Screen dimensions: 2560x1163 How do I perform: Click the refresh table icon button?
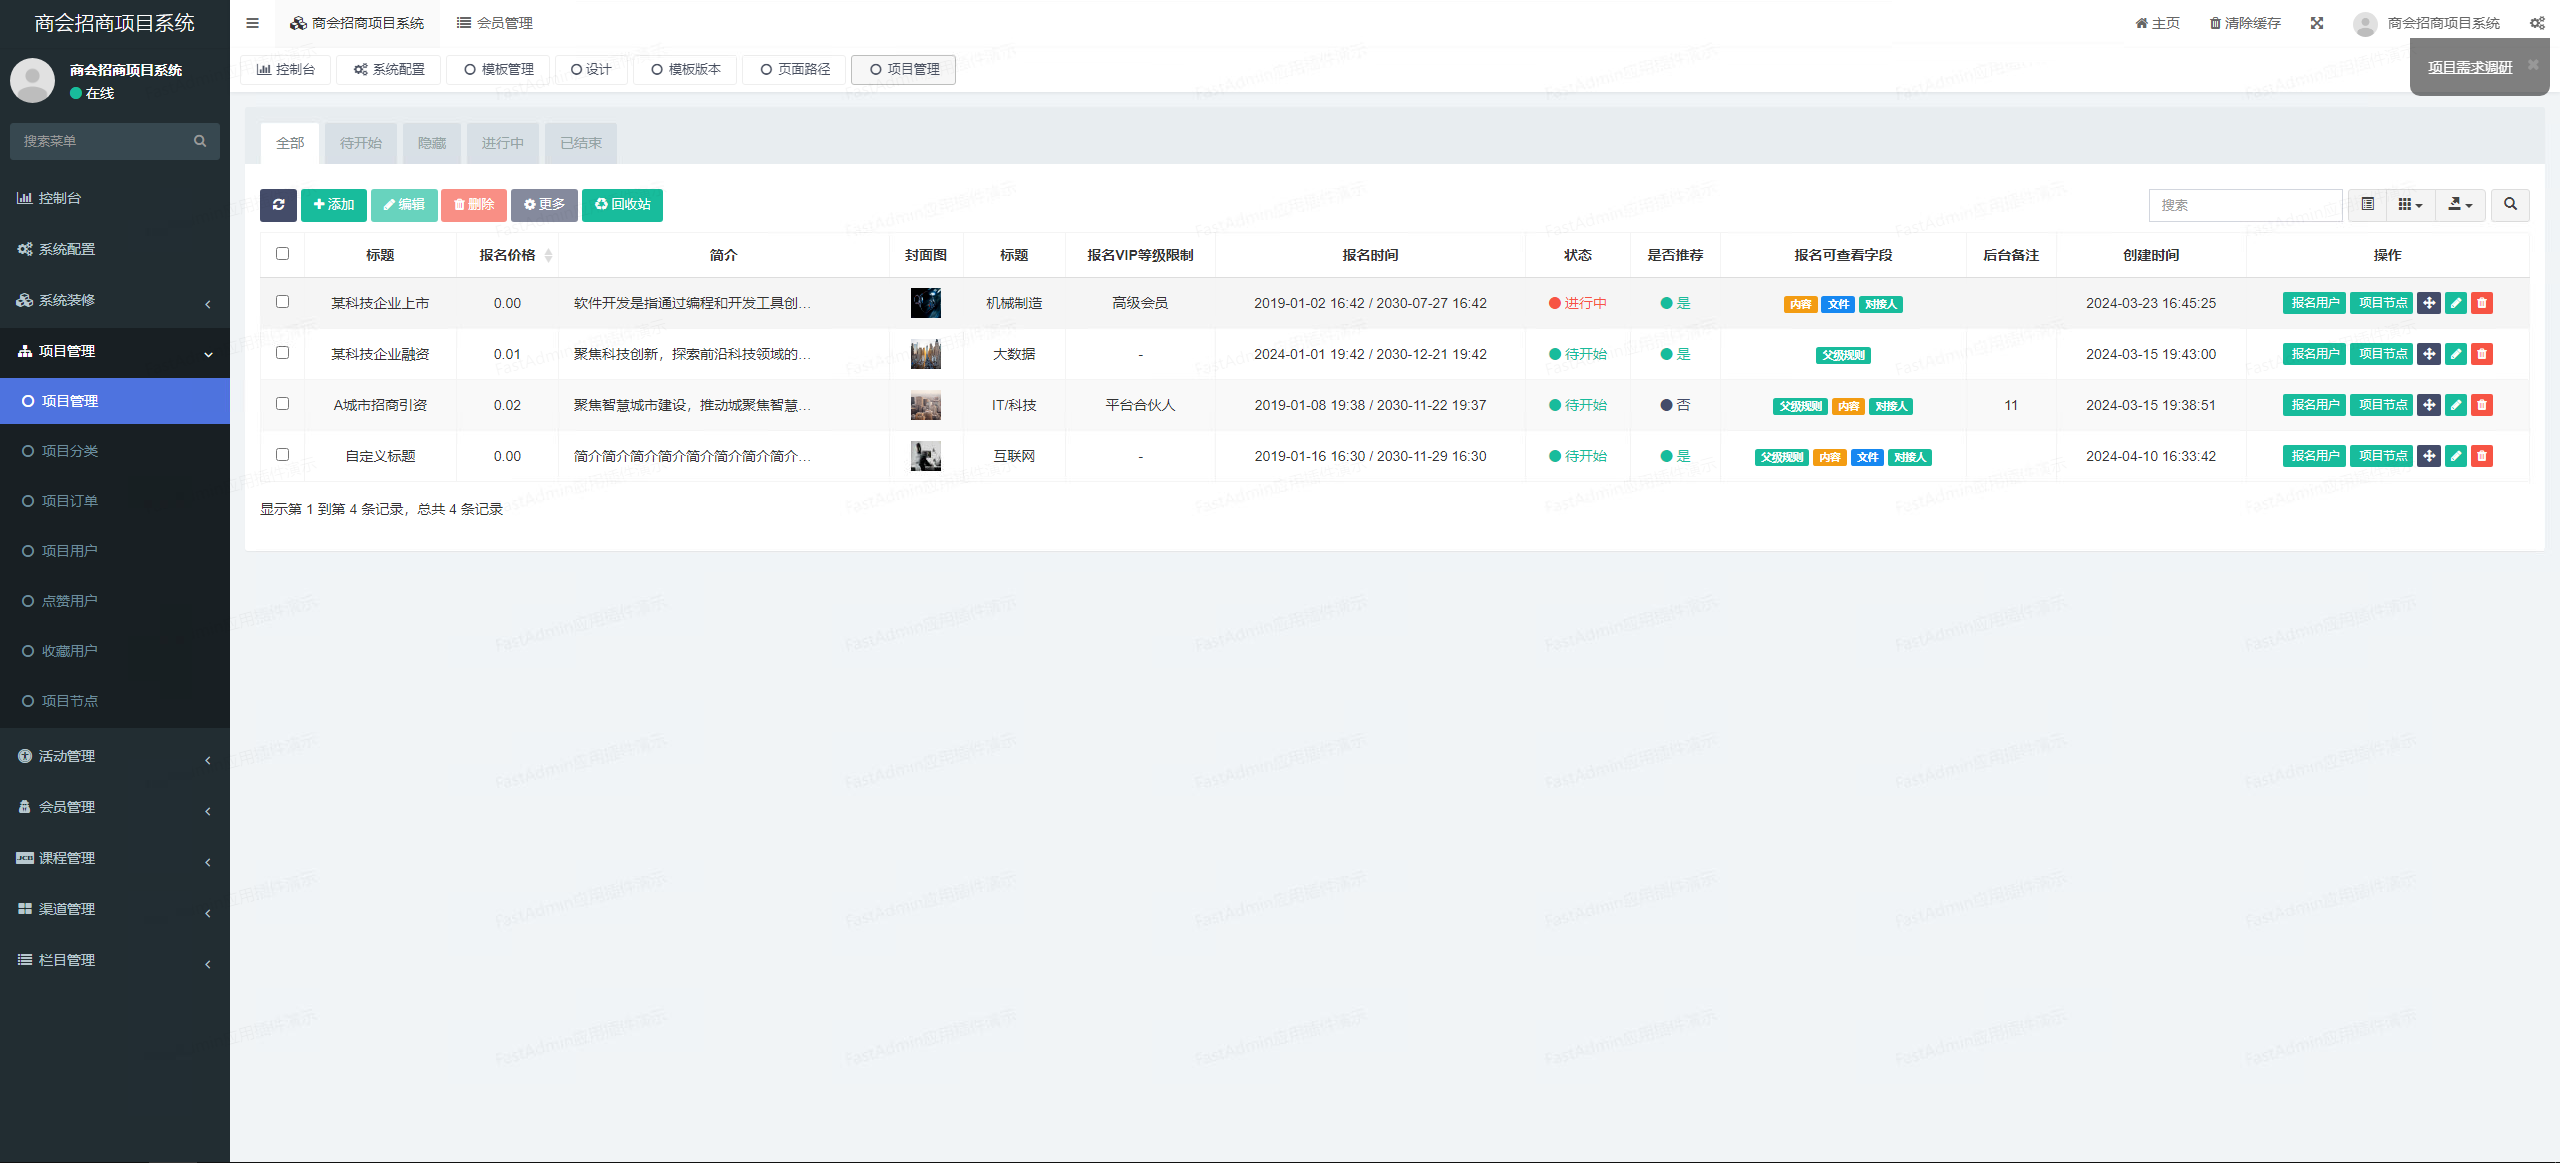tap(278, 205)
